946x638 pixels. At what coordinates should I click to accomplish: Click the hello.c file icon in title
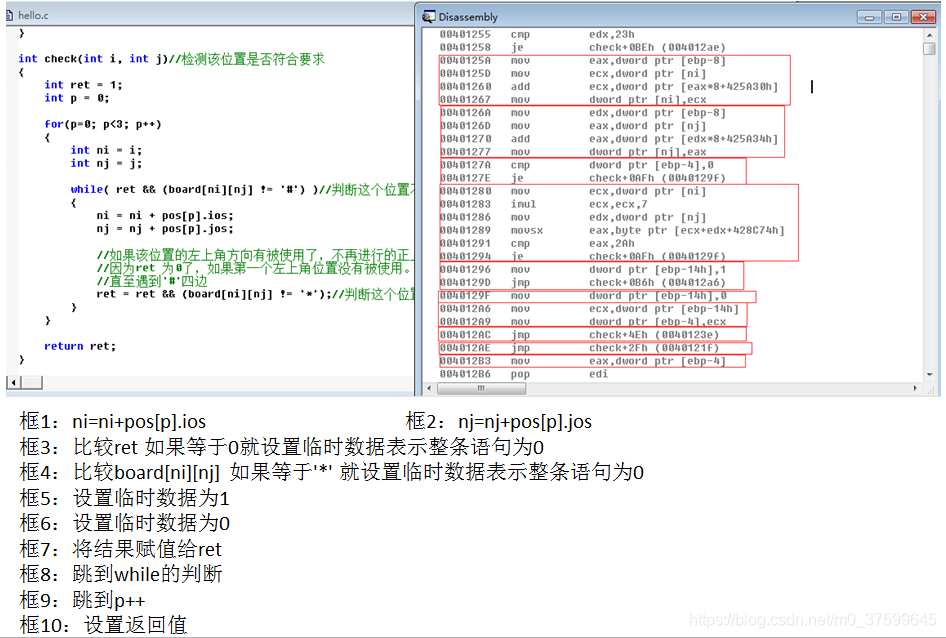point(10,16)
